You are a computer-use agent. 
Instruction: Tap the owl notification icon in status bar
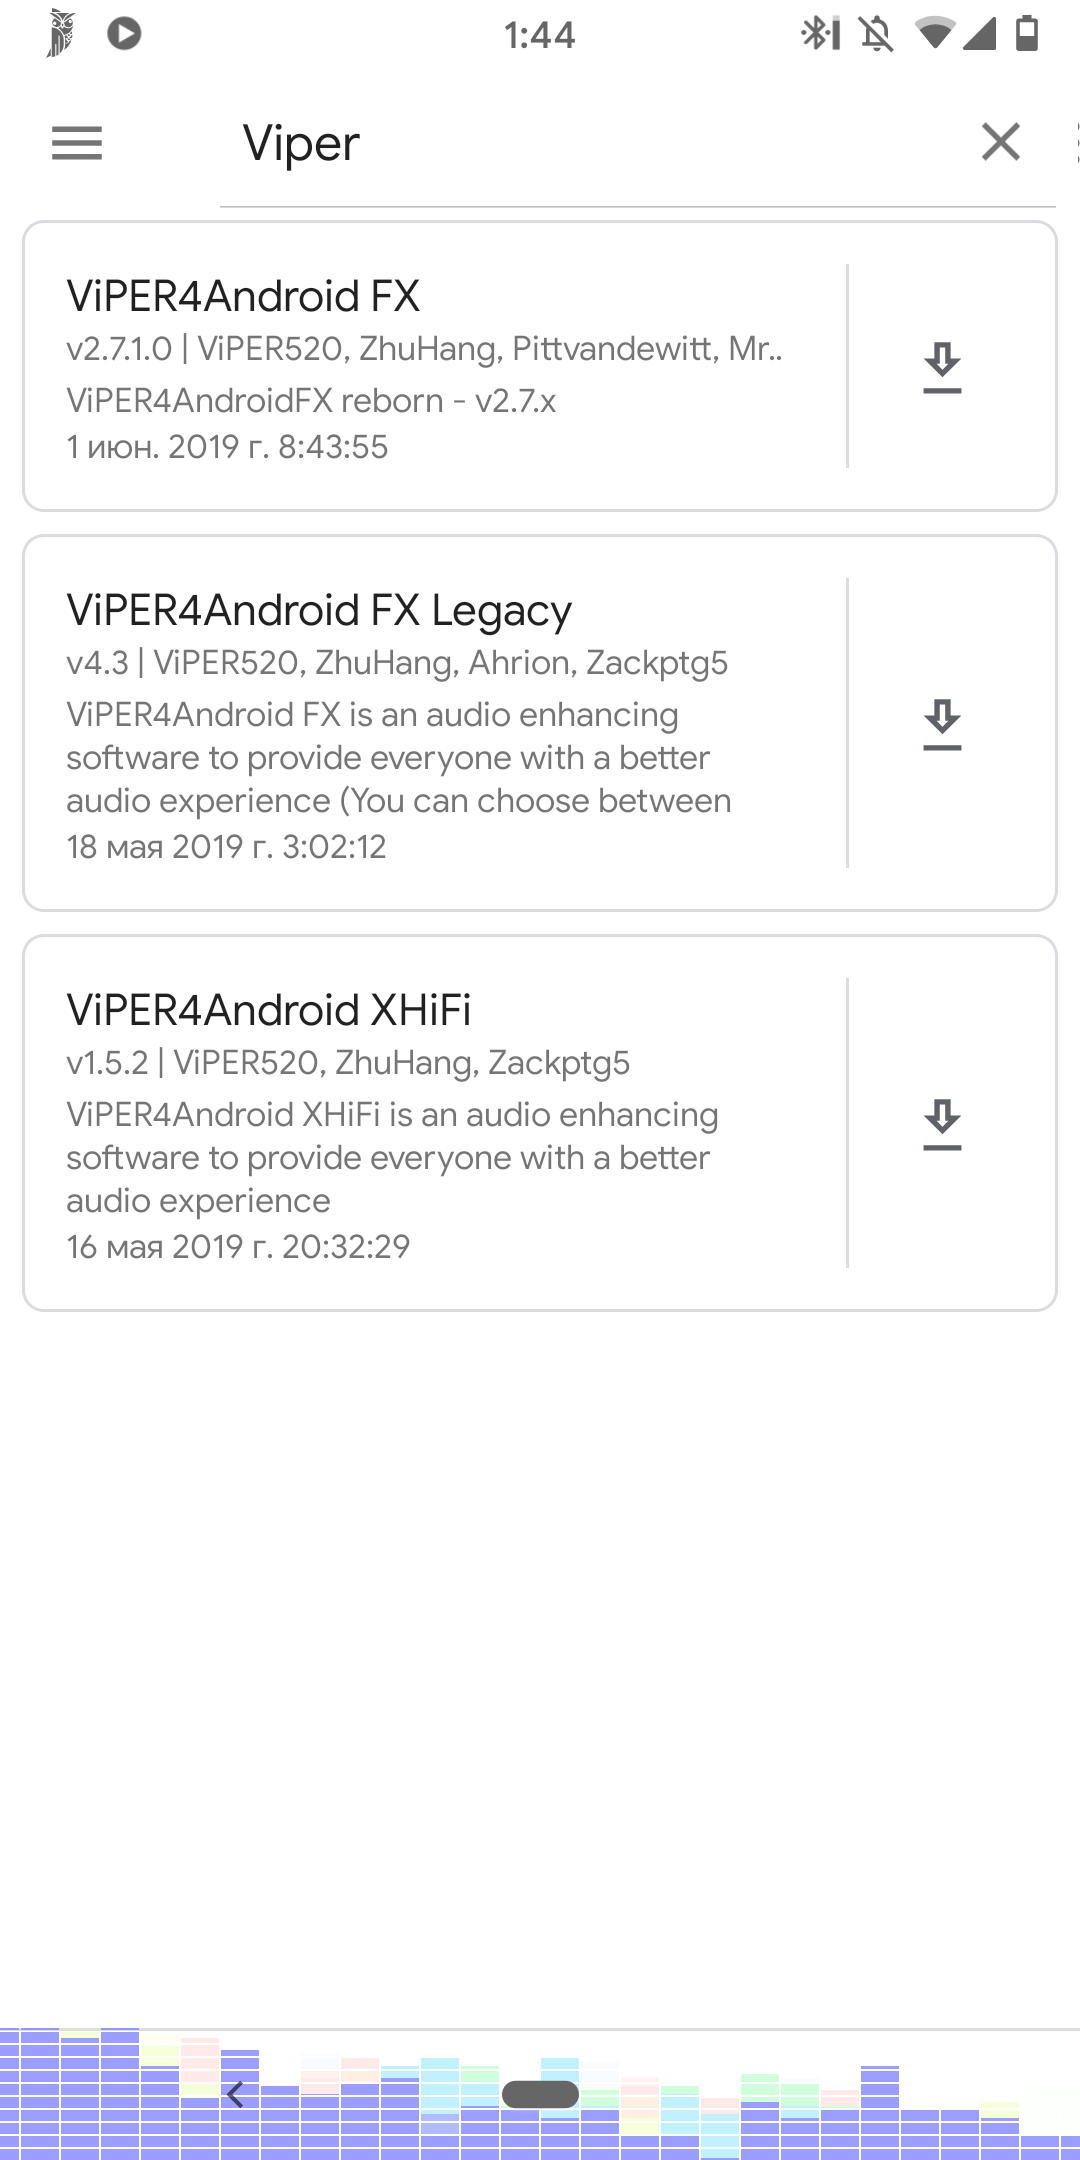point(61,34)
